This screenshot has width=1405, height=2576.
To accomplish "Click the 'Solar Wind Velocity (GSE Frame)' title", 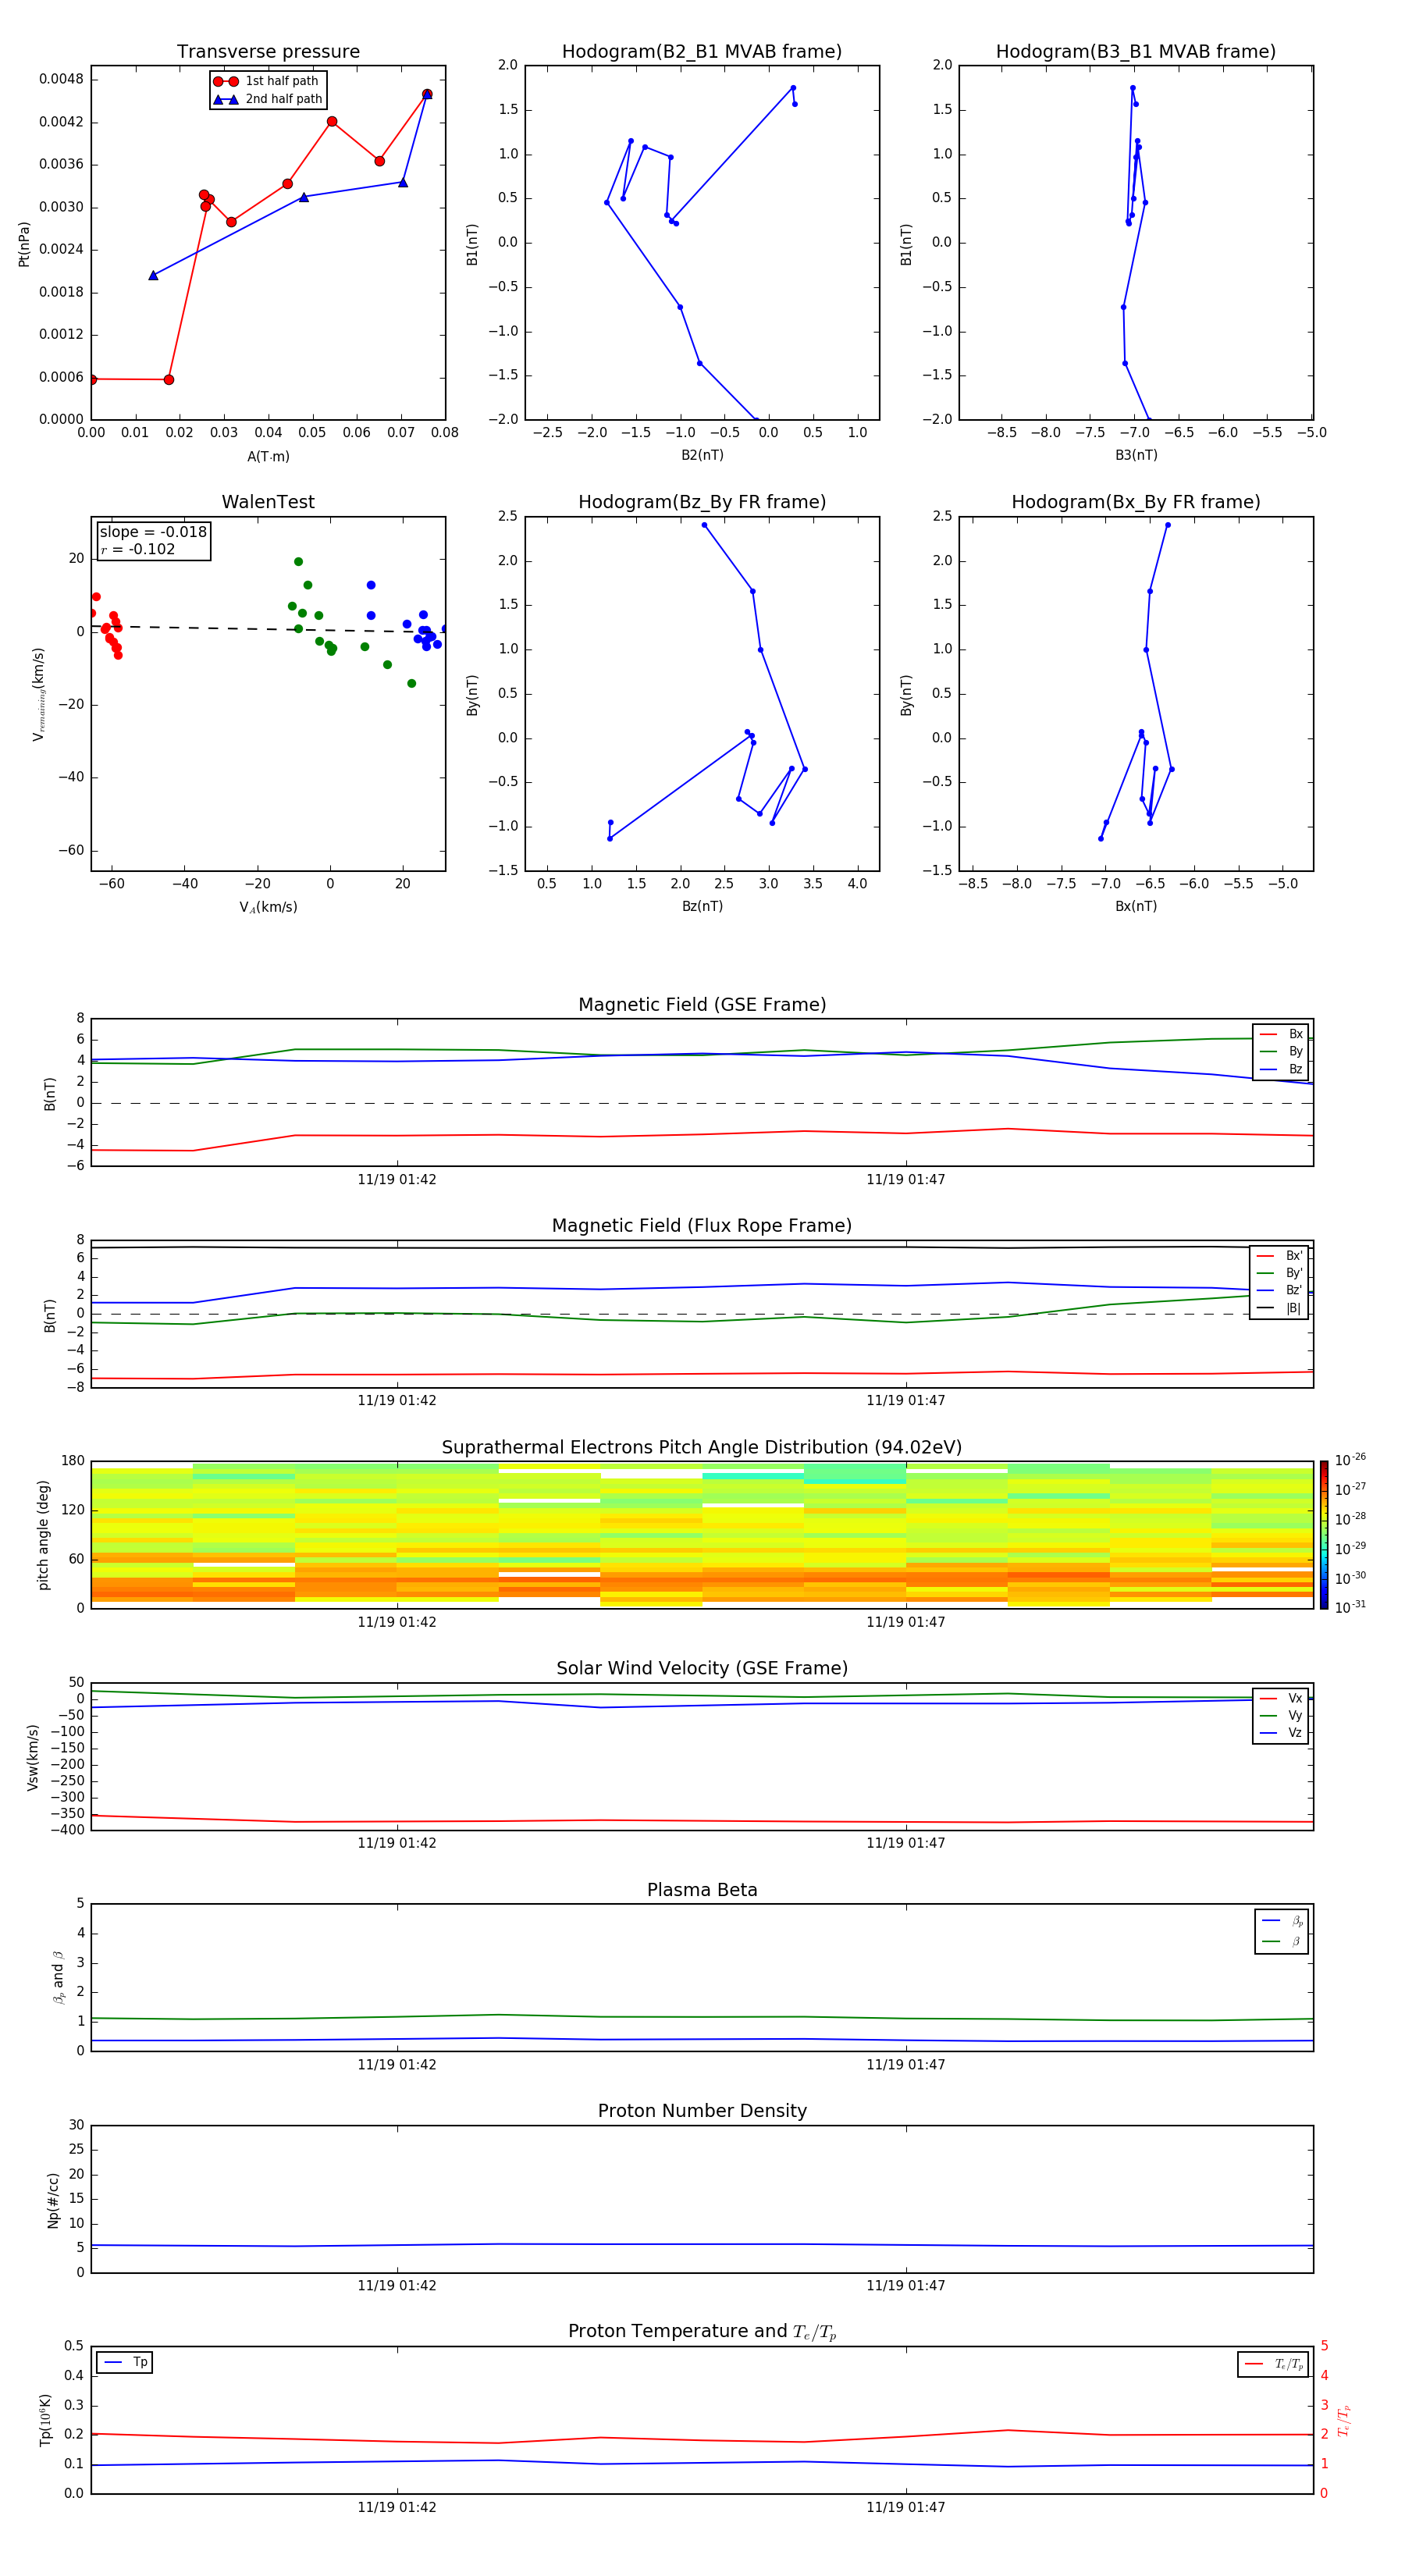I will [x=702, y=1668].
